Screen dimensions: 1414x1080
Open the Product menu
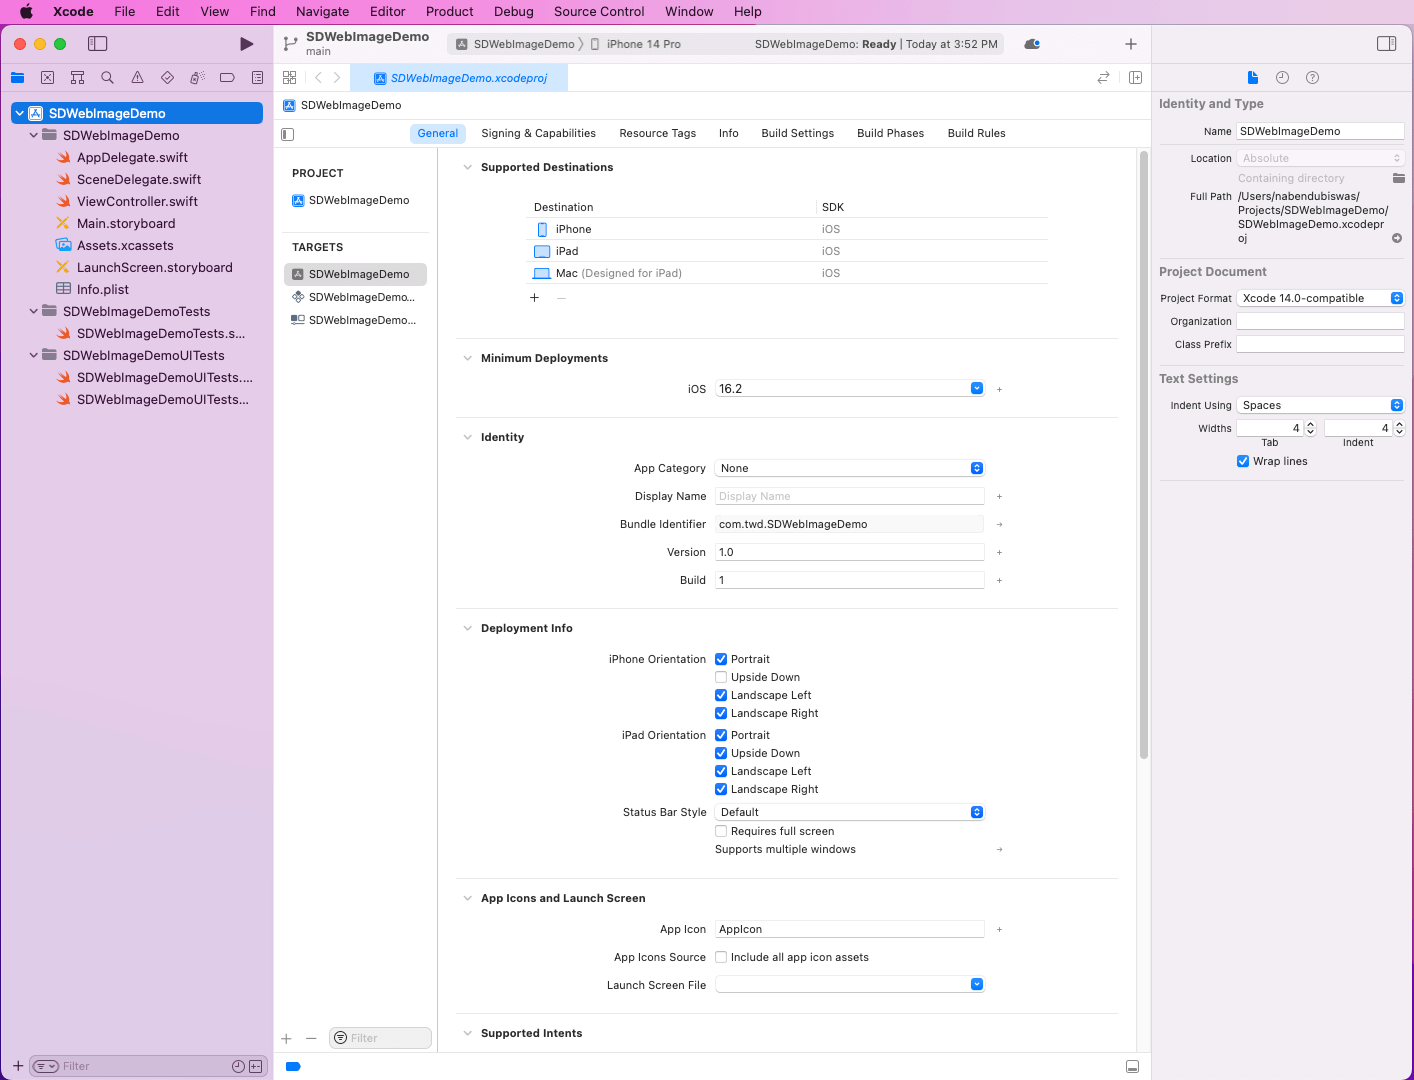click(449, 12)
